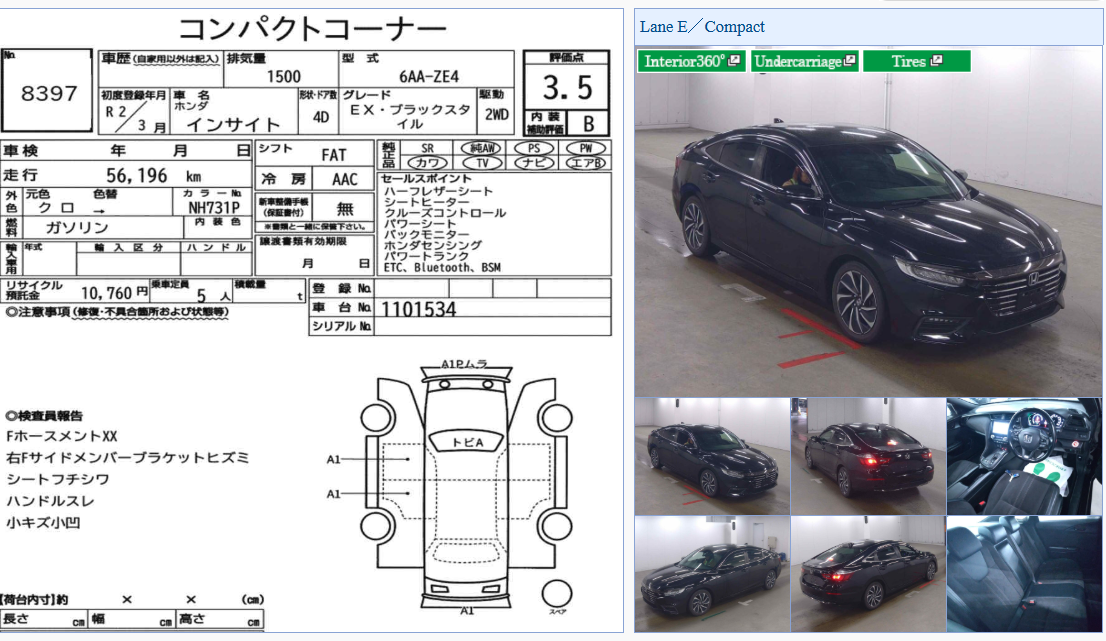Click note 右Fサイドメンバーブラケットヒズミ
Viewport: 1106px width, 641px height.
(x=128, y=458)
